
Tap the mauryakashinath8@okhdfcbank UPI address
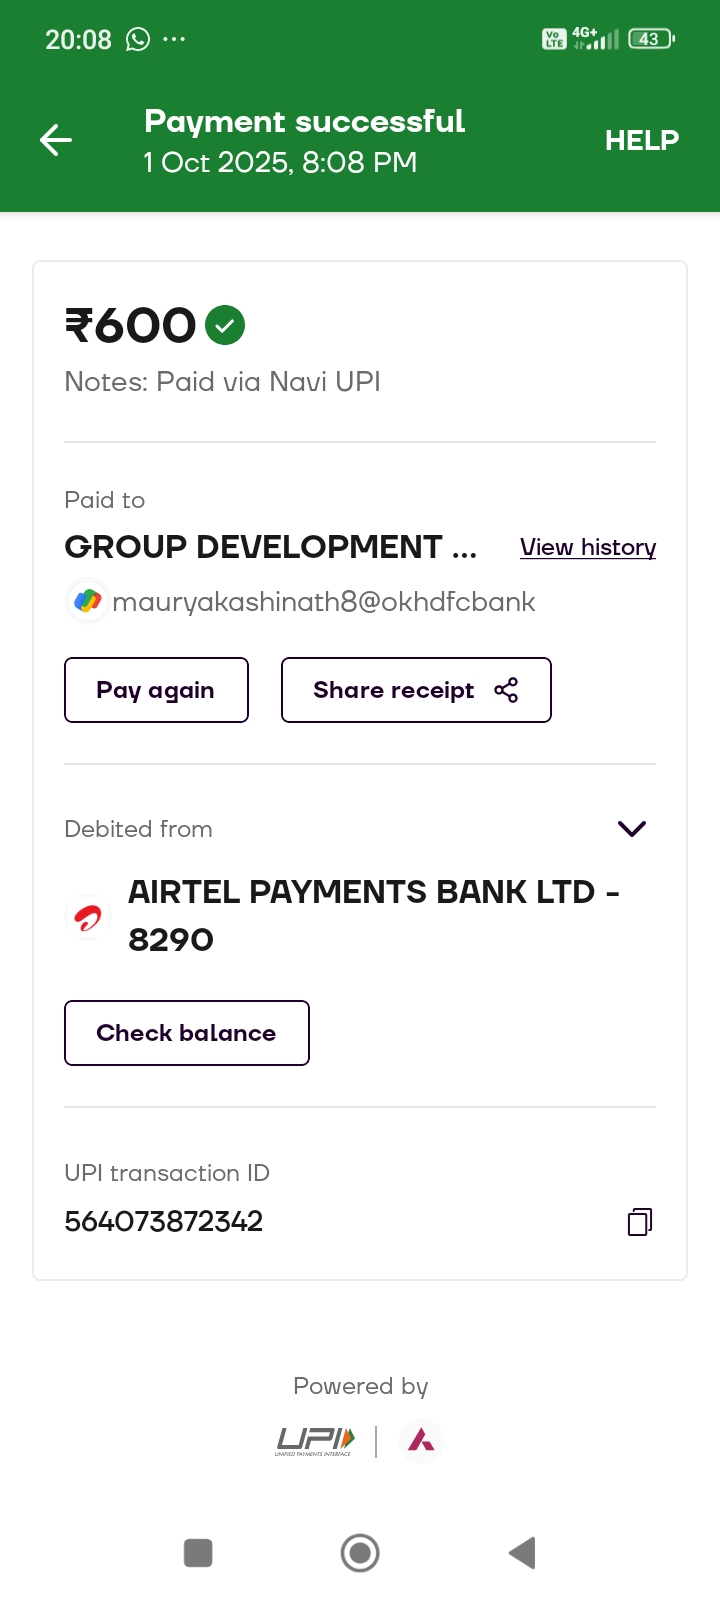click(x=324, y=602)
